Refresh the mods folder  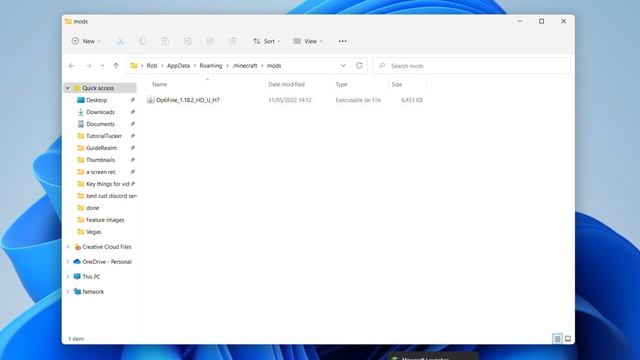pyautogui.click(x=359, y=66)
